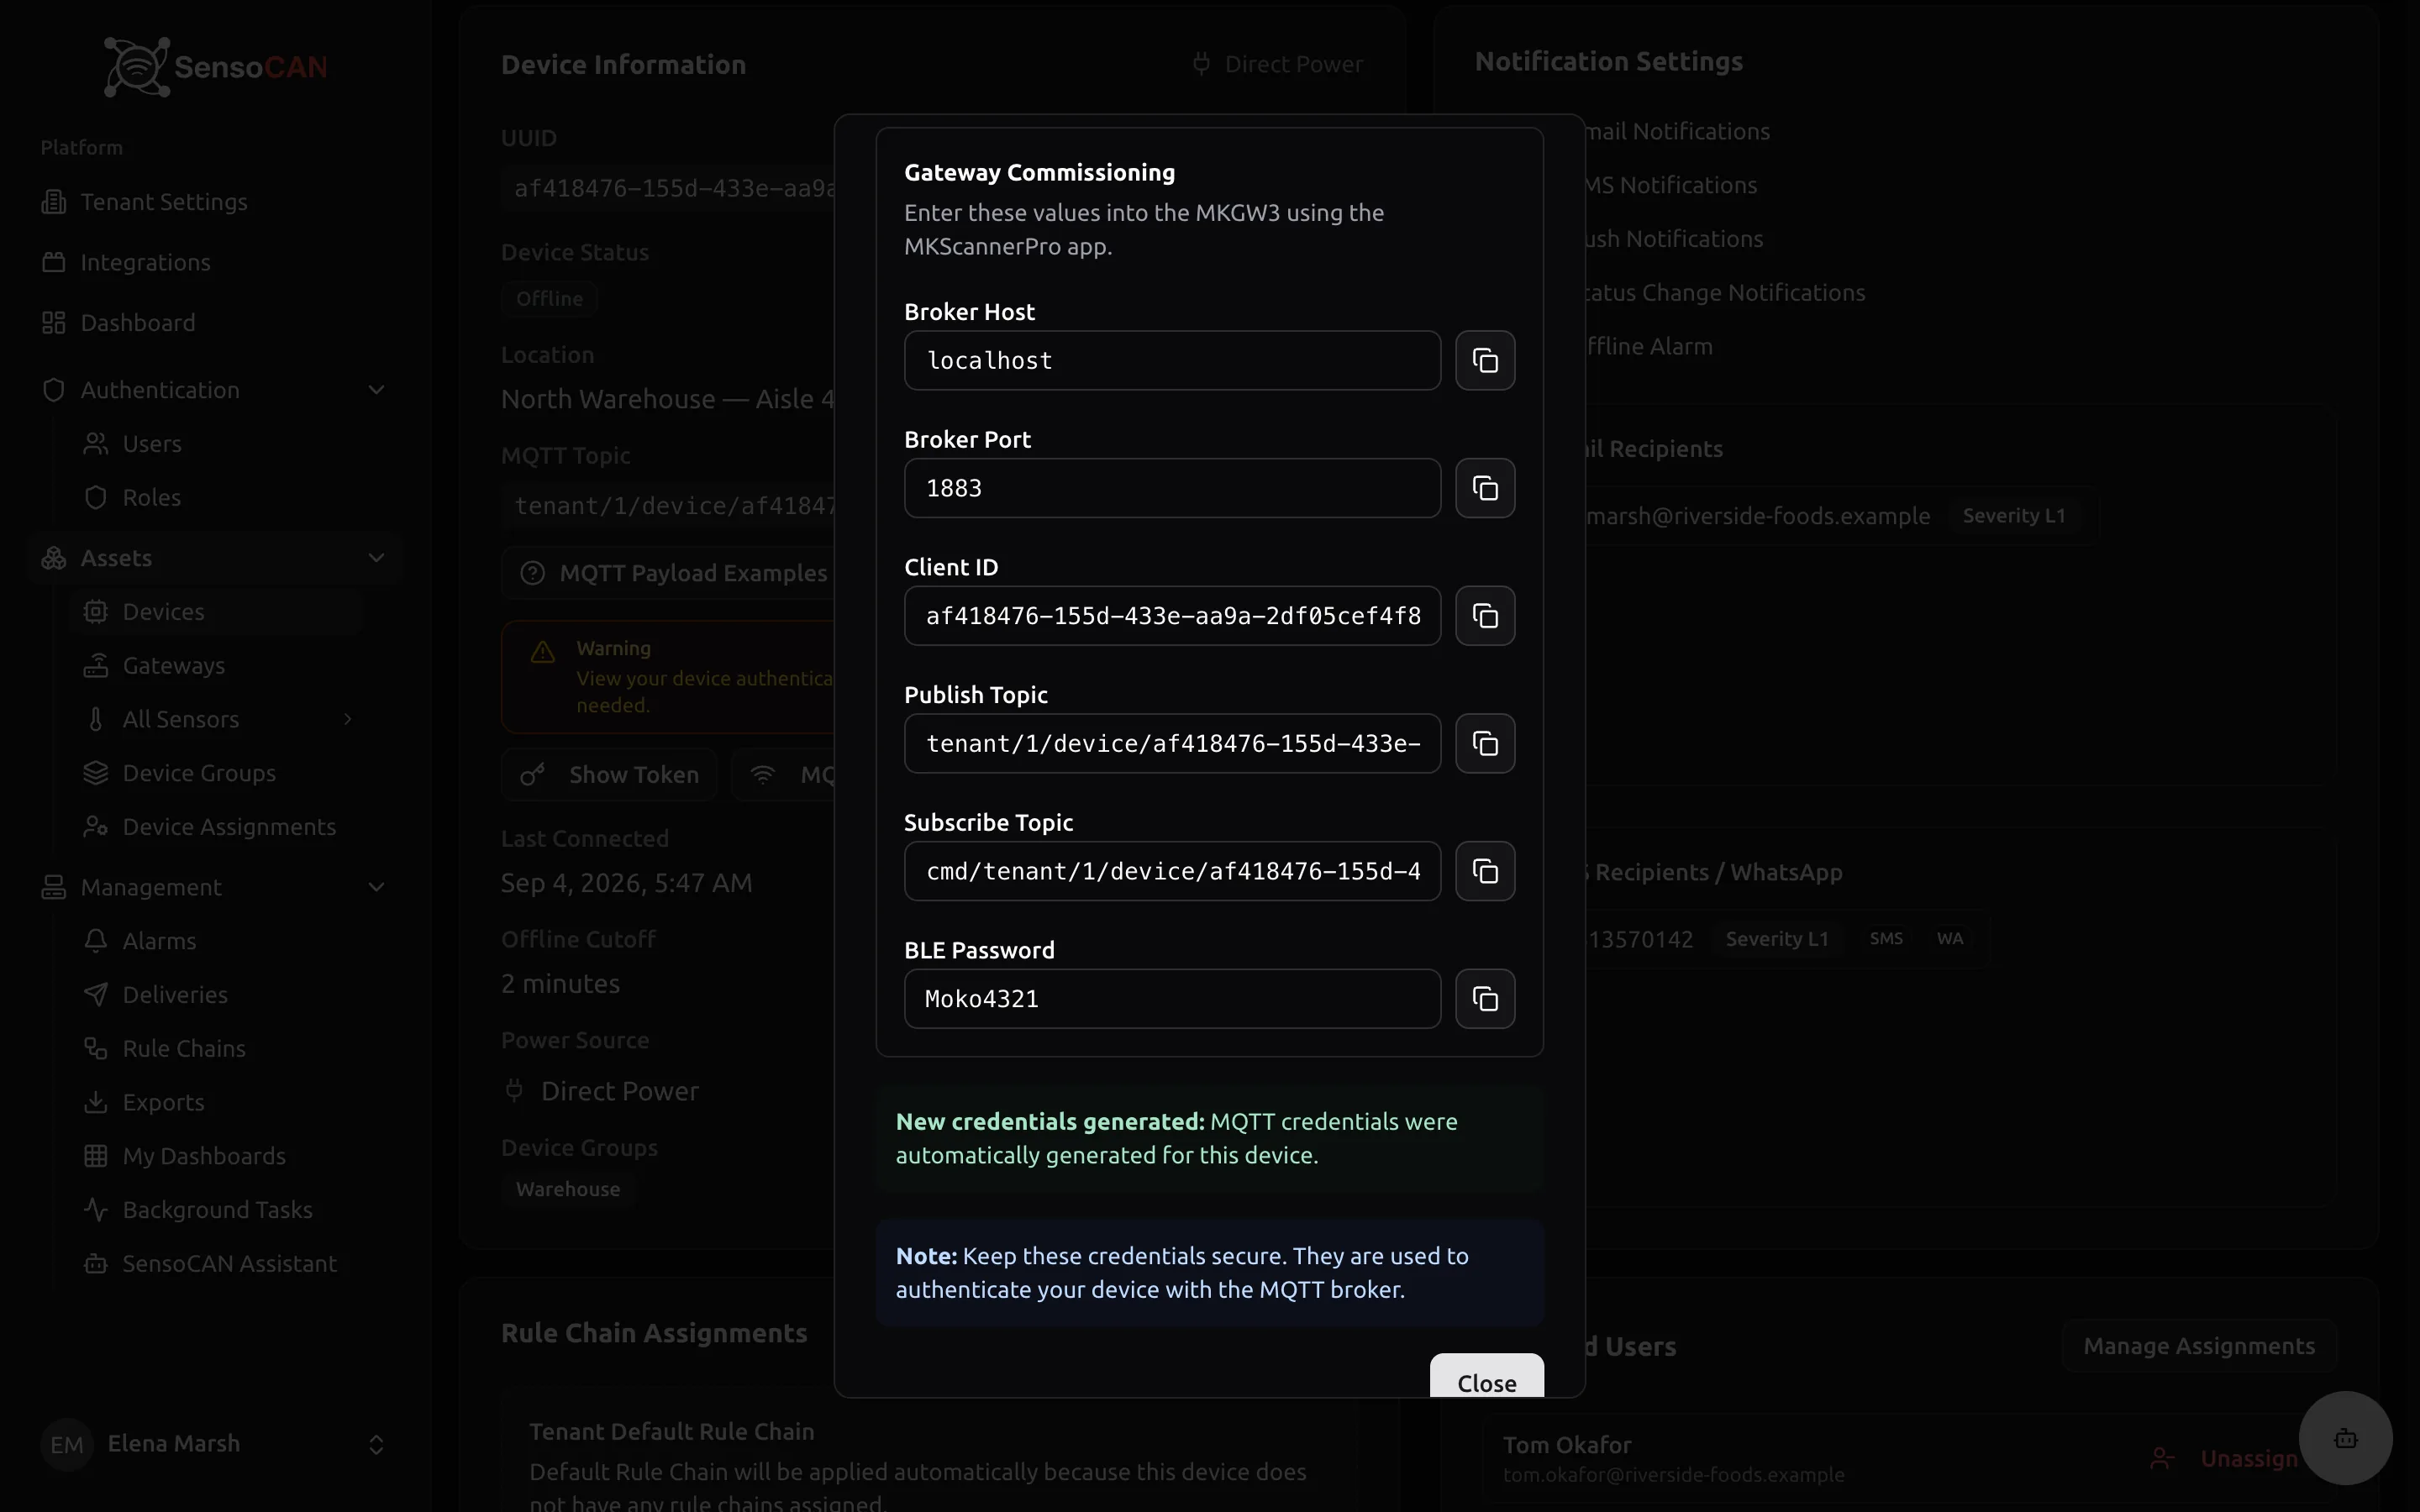Click the Deliveries paper-plane icon
The image size is (2420, 1512).
point(96,995)
